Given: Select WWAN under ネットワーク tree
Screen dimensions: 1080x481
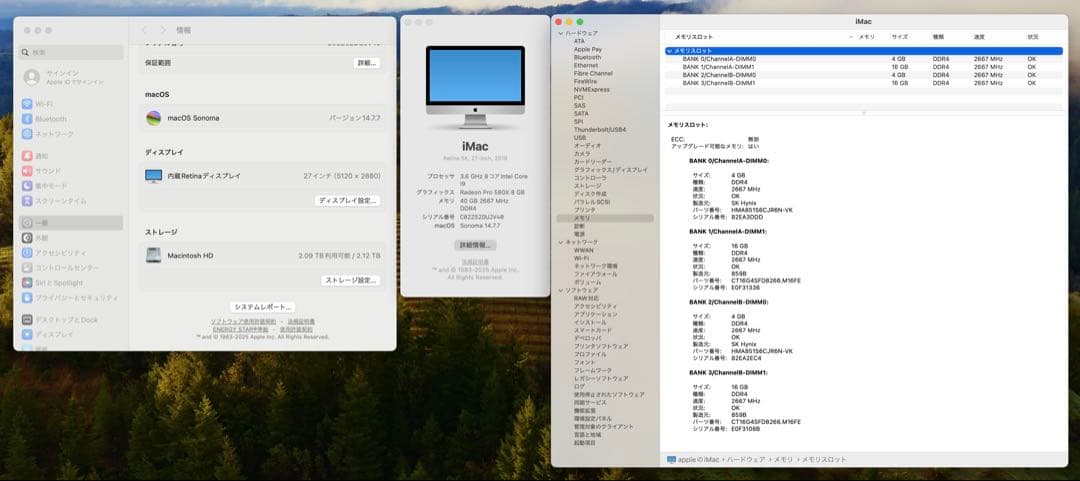Looking at the screenshot, I should coord(583,250).
